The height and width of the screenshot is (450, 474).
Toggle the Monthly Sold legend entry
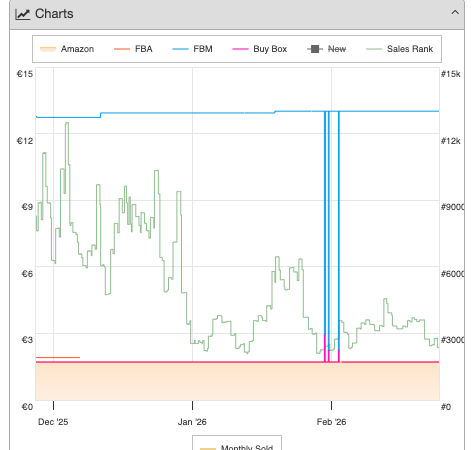237,447
